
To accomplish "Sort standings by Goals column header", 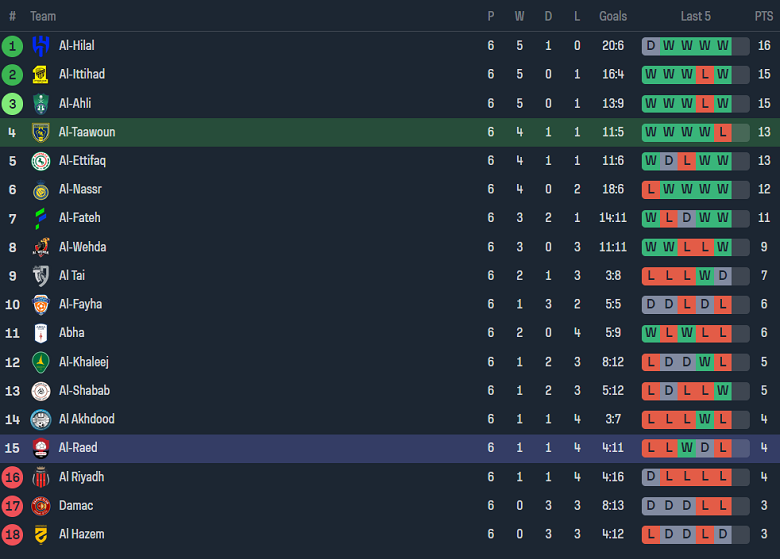I will point(613,16).
